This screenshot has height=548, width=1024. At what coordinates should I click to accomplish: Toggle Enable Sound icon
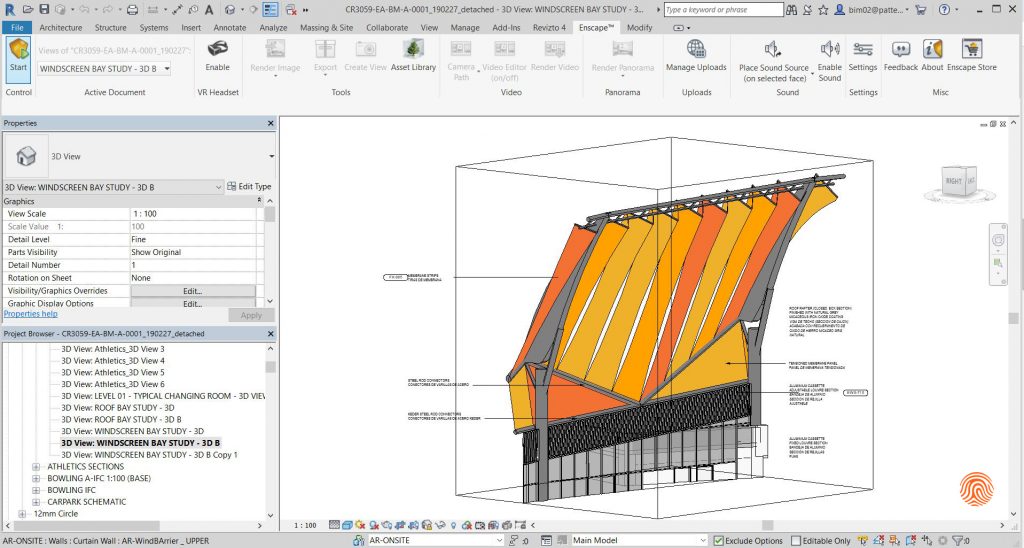click(829, 61)
